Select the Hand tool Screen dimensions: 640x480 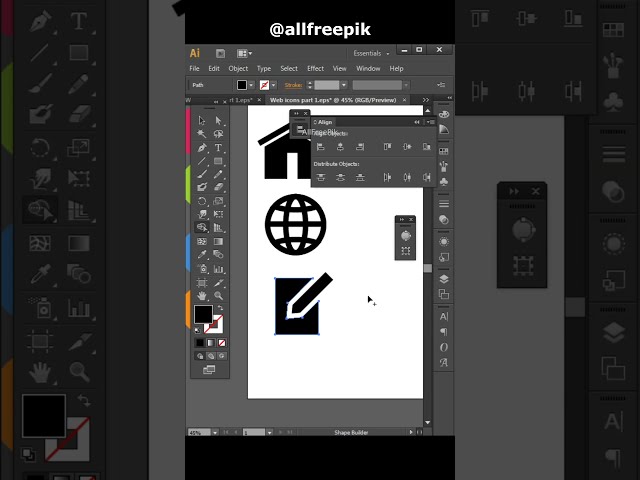click(x=202, y=296)
